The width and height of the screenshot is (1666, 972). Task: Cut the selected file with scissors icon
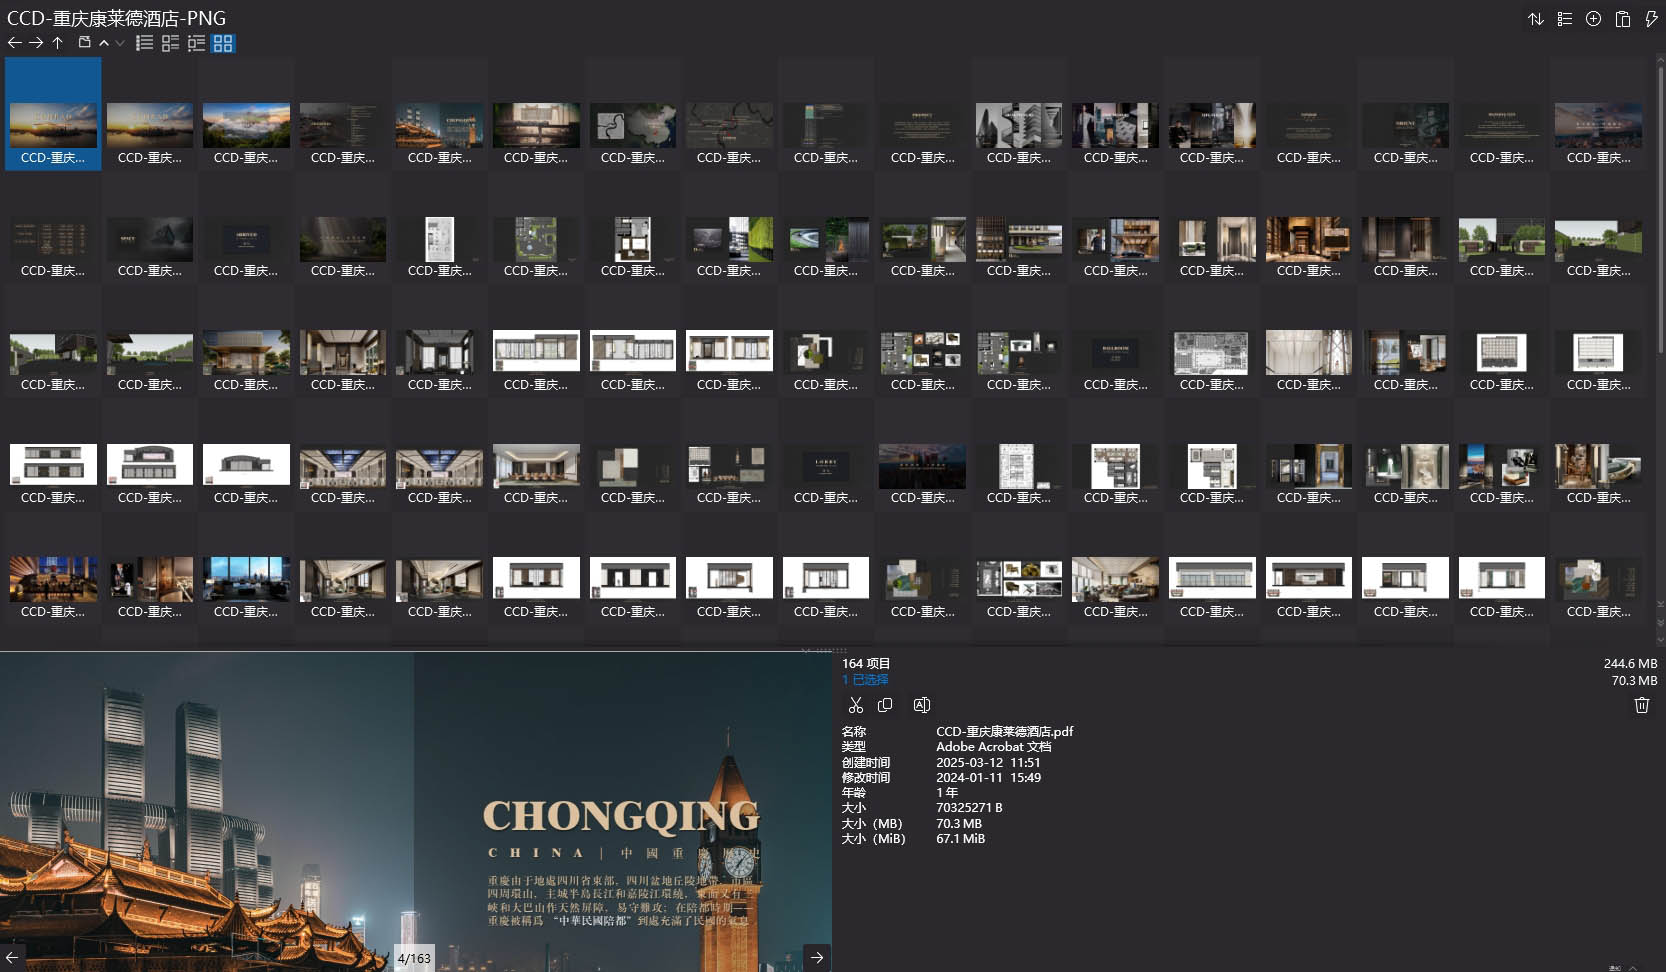click(855, 705)
